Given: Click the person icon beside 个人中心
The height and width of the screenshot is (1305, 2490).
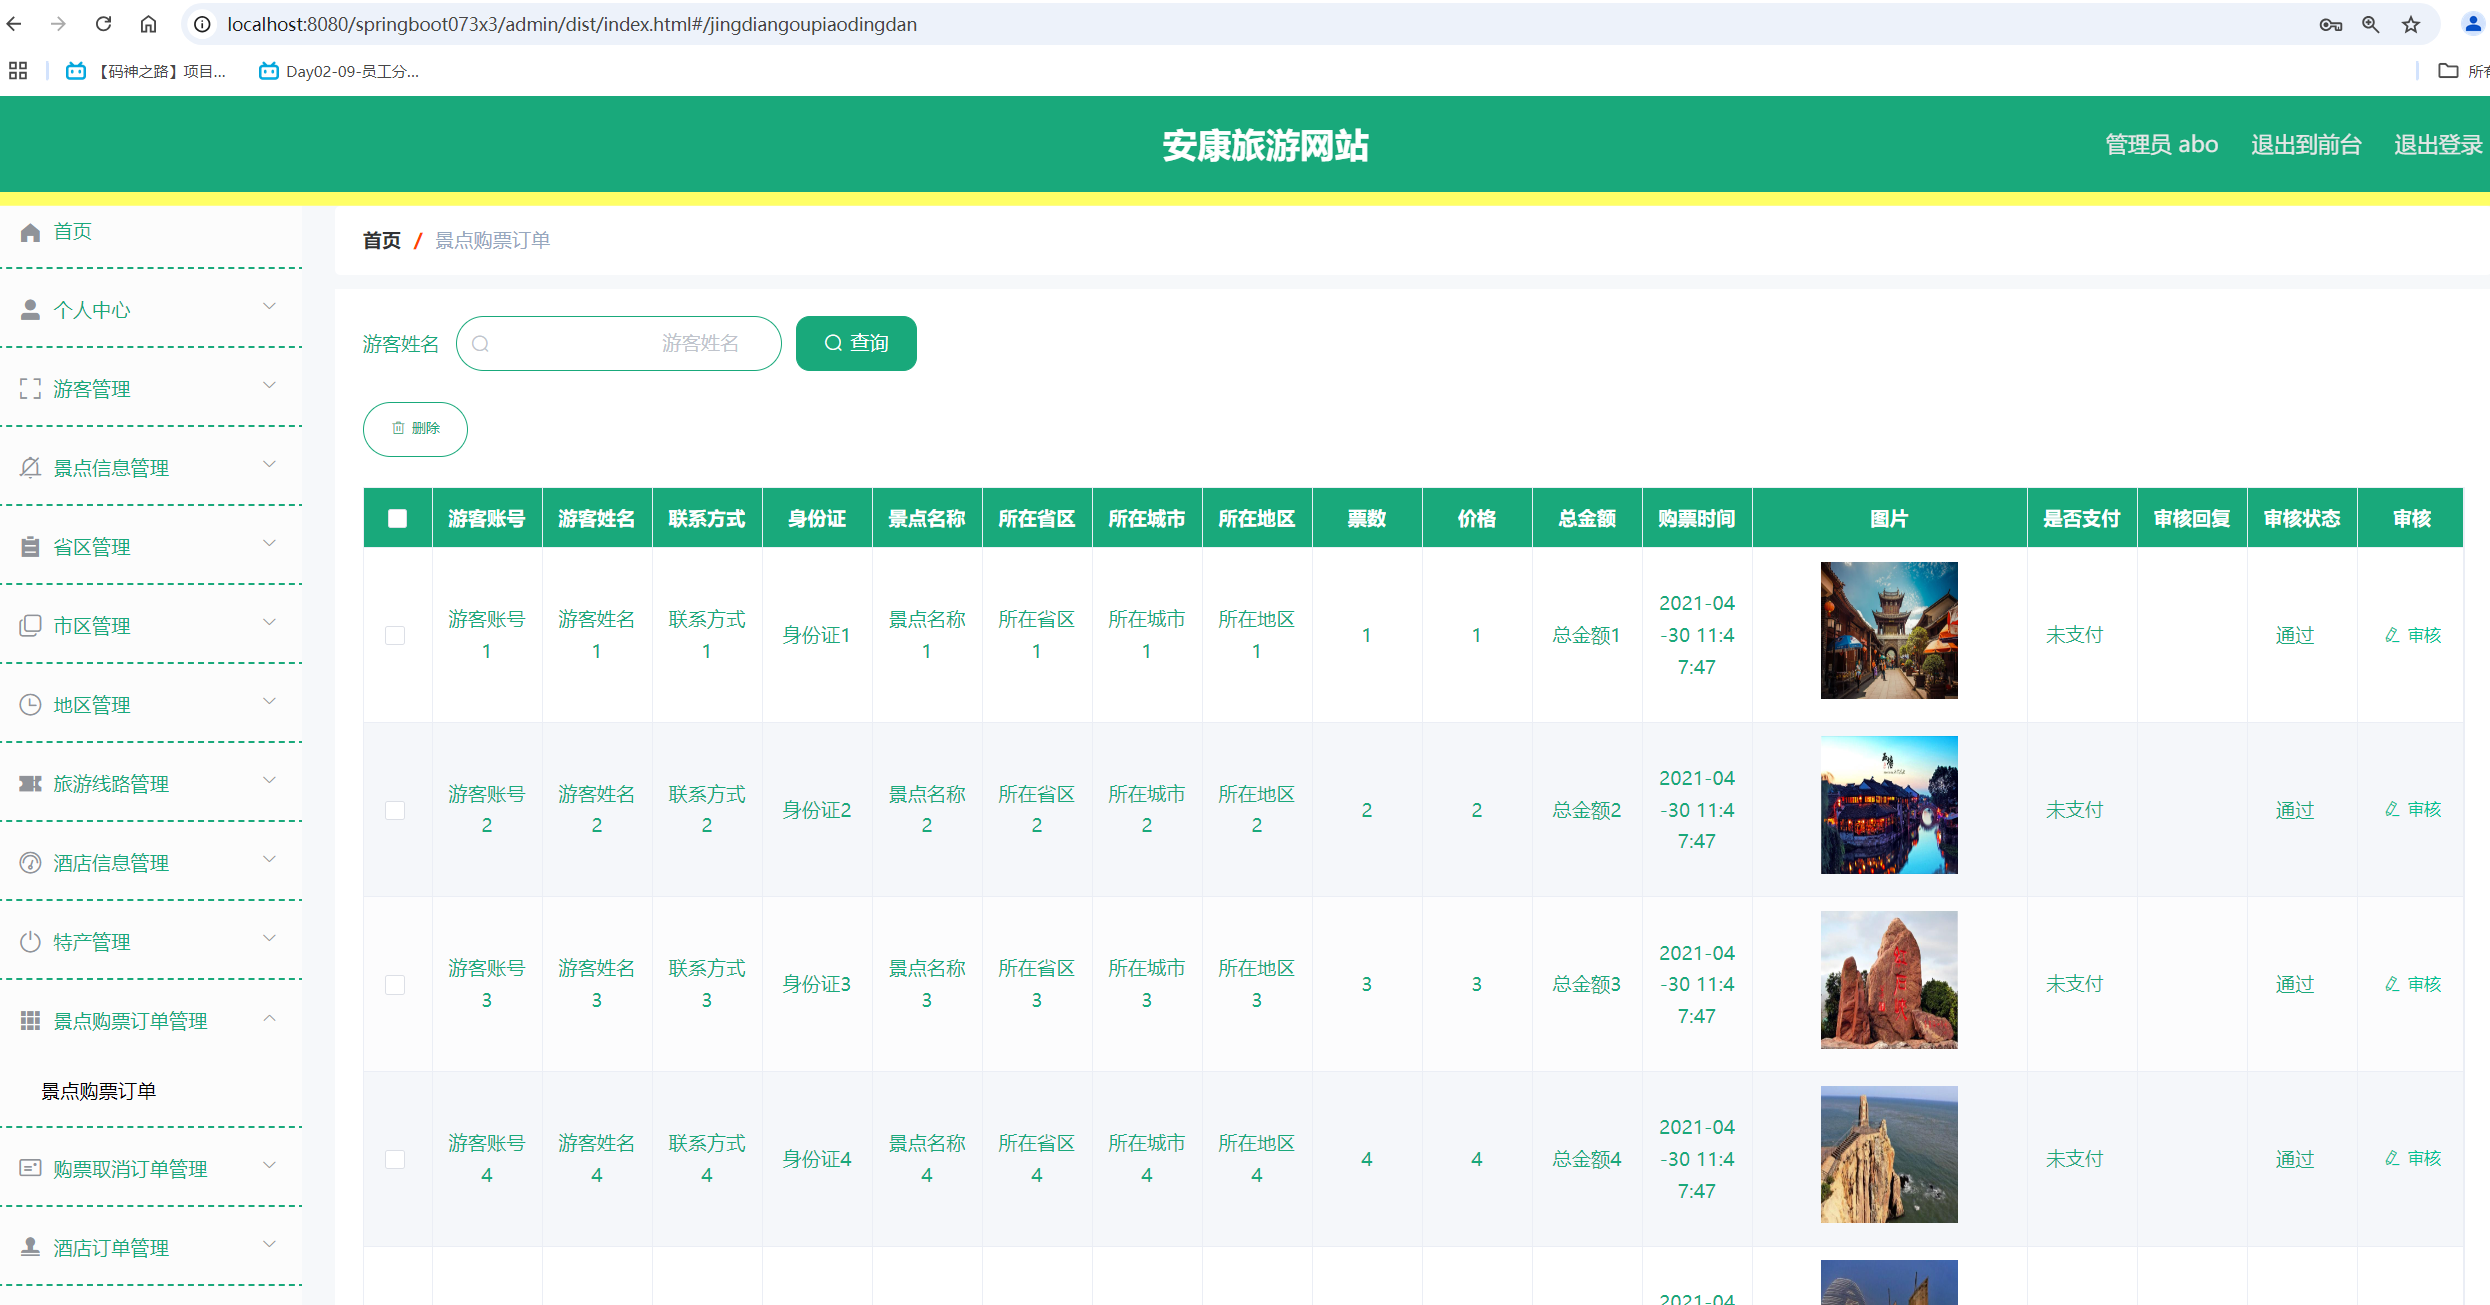Looking at the screenshot, I should tap(30, 310).
